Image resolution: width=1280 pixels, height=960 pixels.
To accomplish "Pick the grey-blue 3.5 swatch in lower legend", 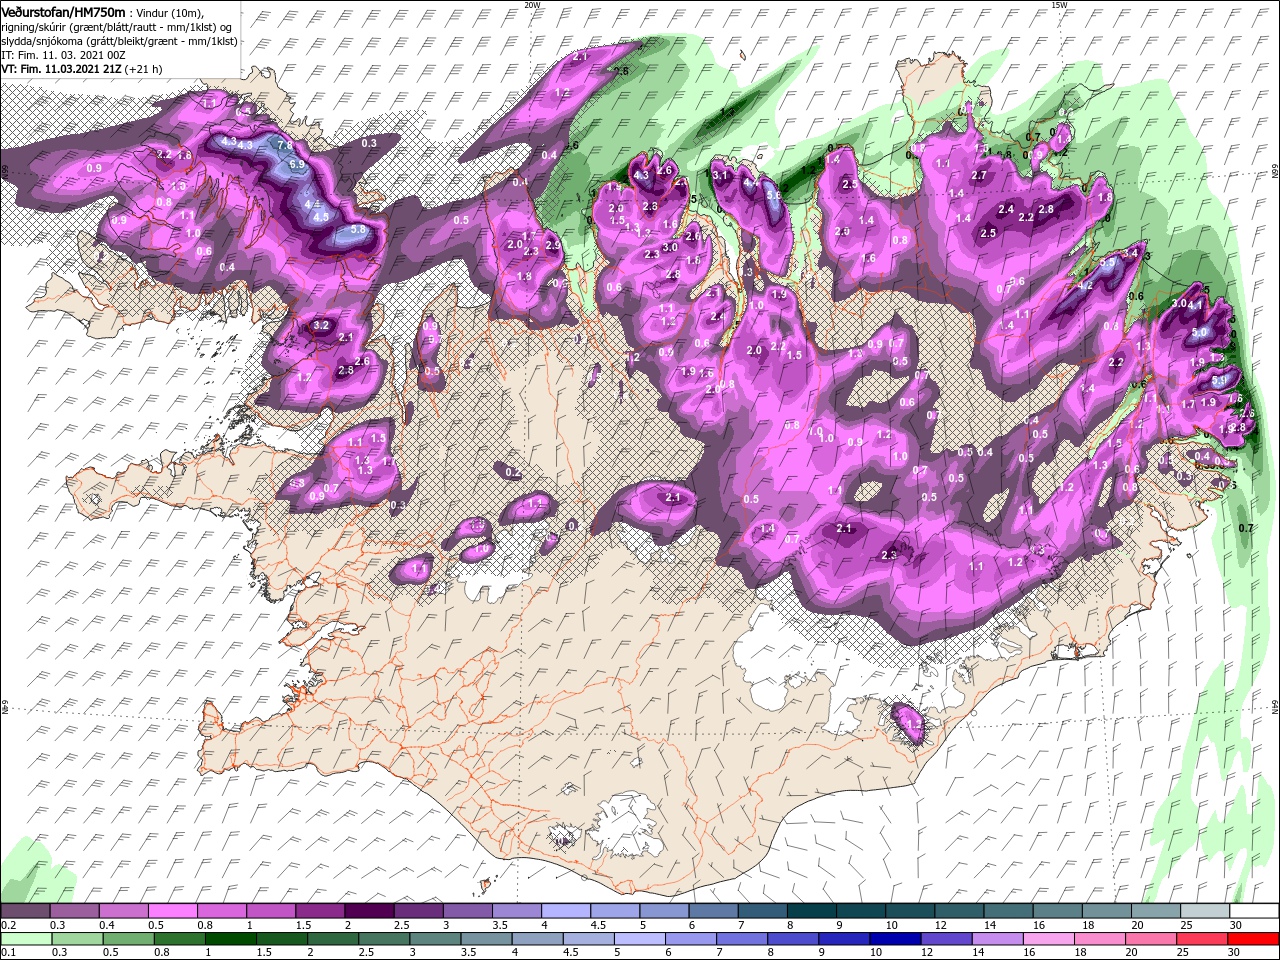I will point(486,939).
